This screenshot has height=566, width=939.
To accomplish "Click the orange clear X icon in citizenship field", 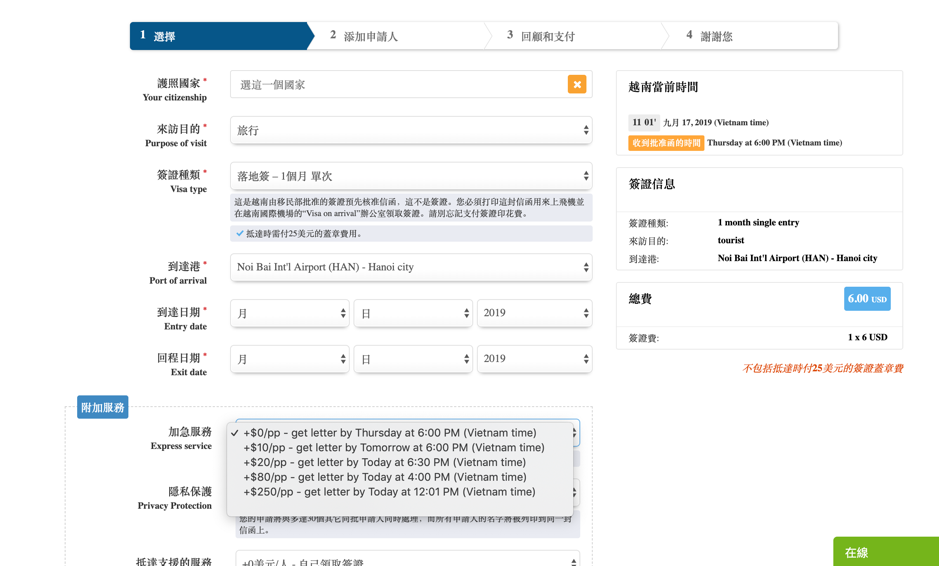I will [577, 85].
